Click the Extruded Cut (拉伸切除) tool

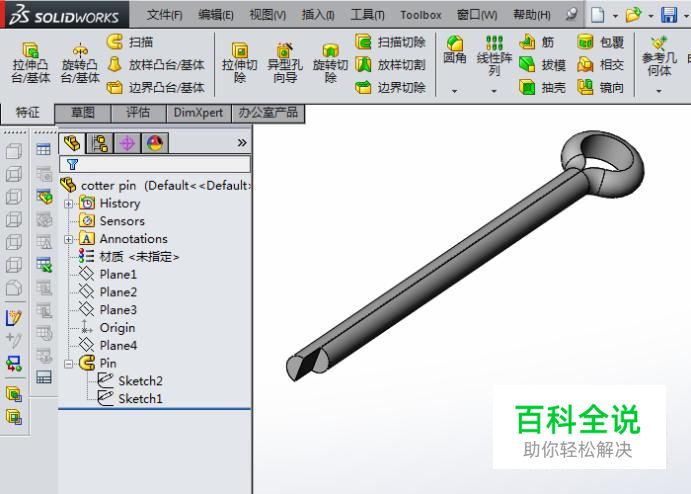[239, 63]
